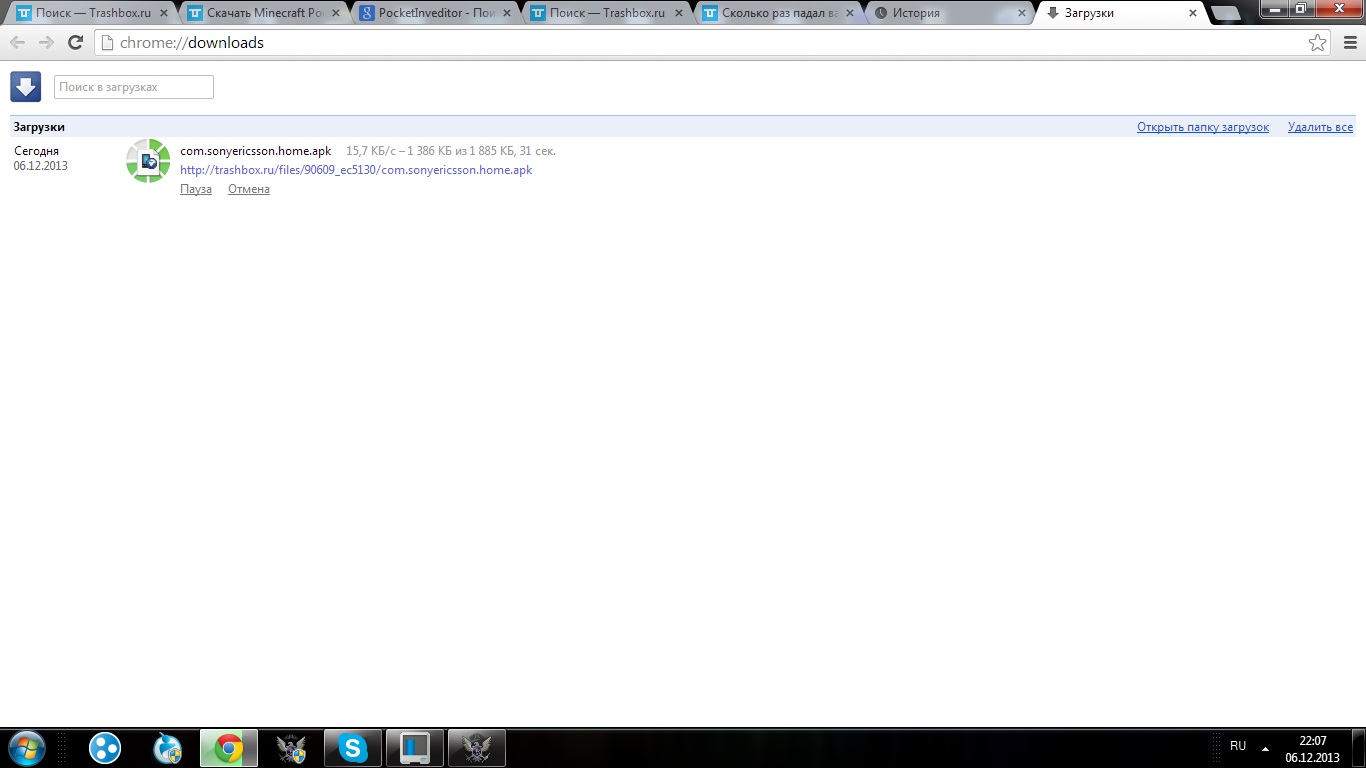Open Skype from the taskbar
The width and height of the screenshot is (1366, 768).
coord(353,748)
